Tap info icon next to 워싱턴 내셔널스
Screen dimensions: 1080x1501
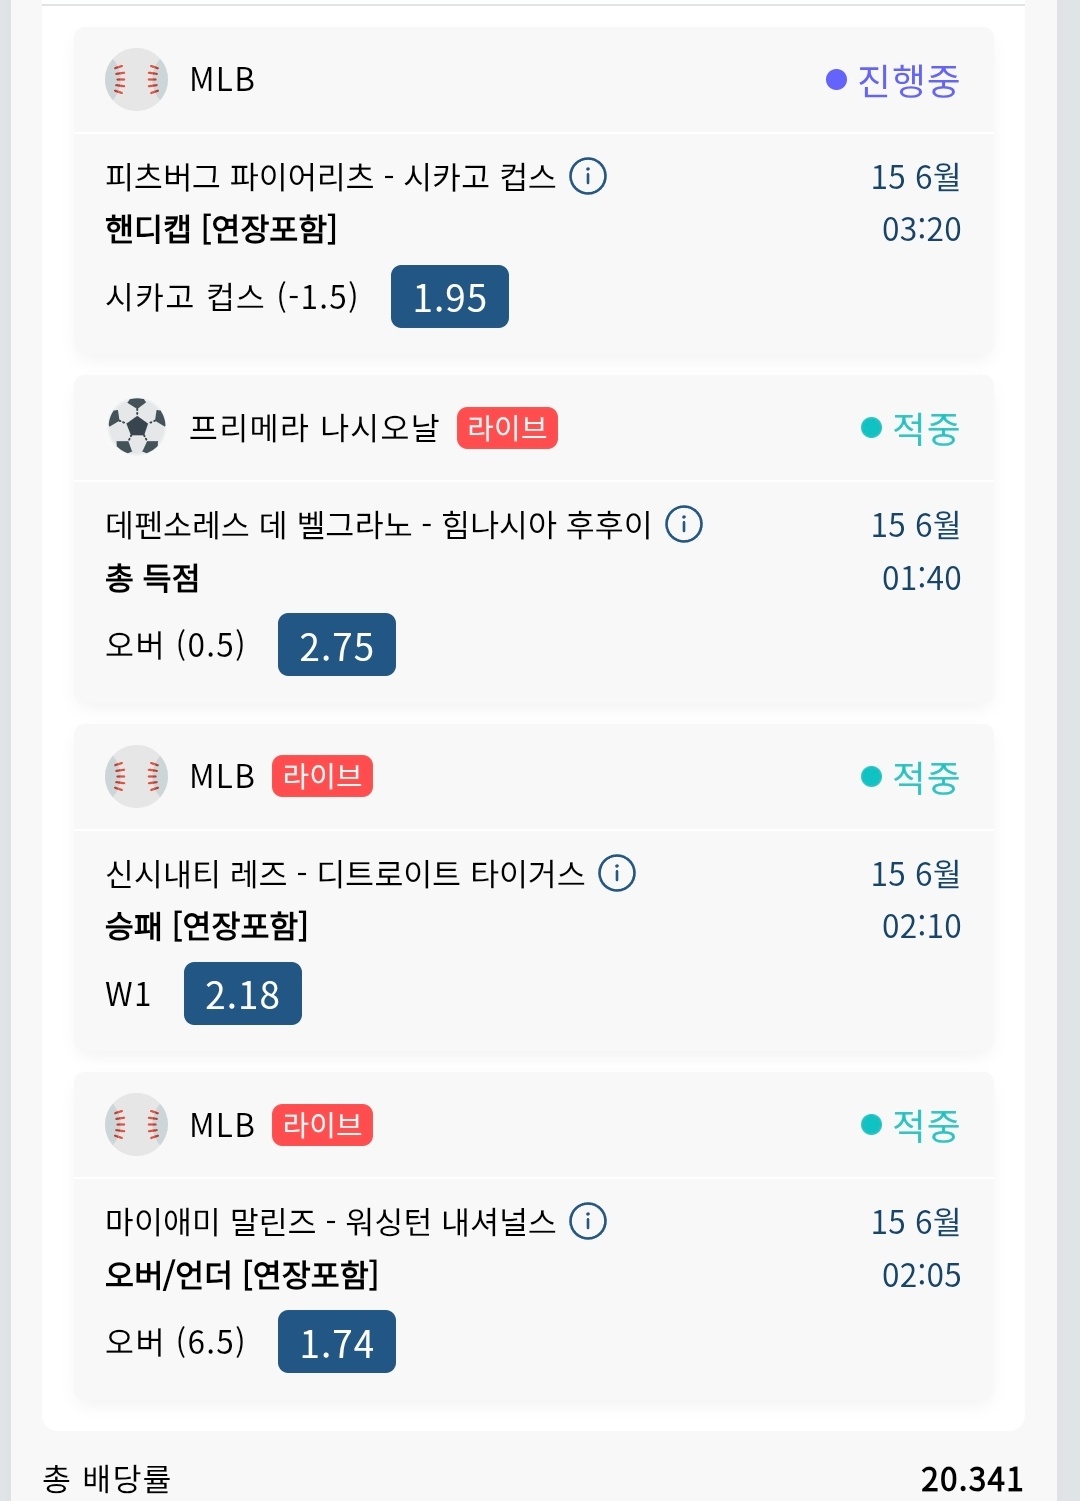tap(588, 1221)
